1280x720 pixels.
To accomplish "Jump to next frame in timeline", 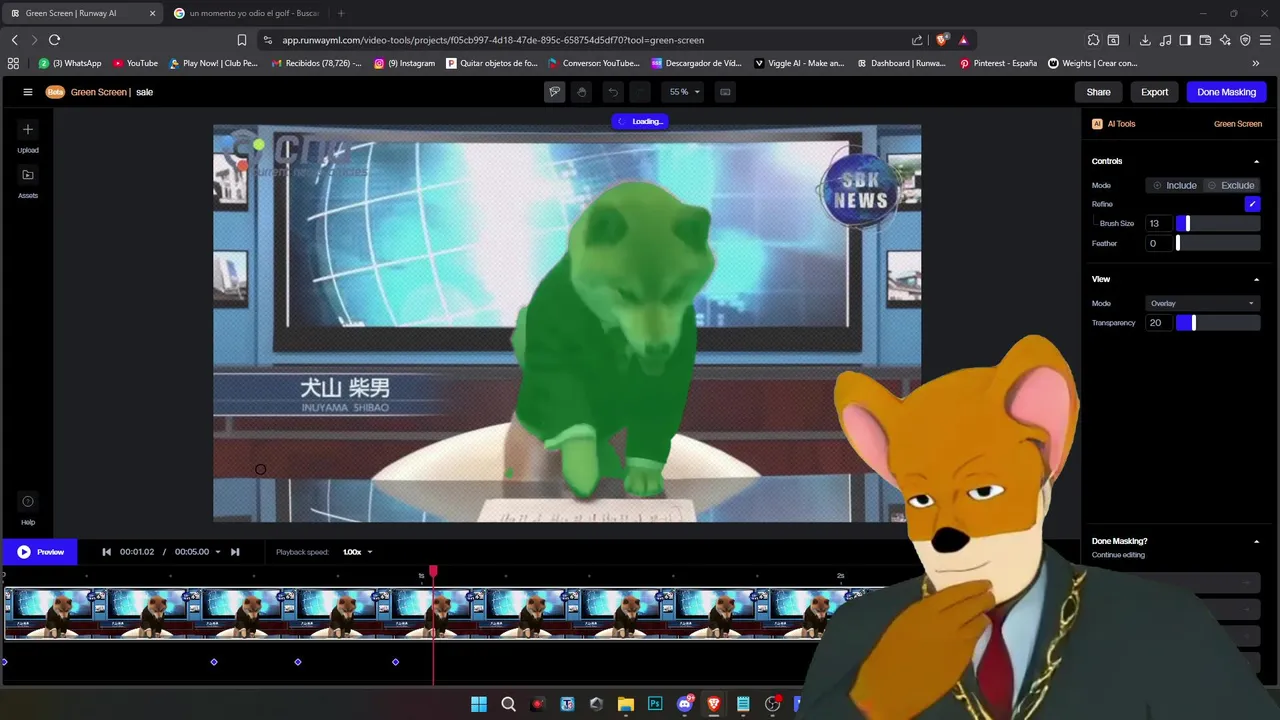I will (x=235, y=552).
